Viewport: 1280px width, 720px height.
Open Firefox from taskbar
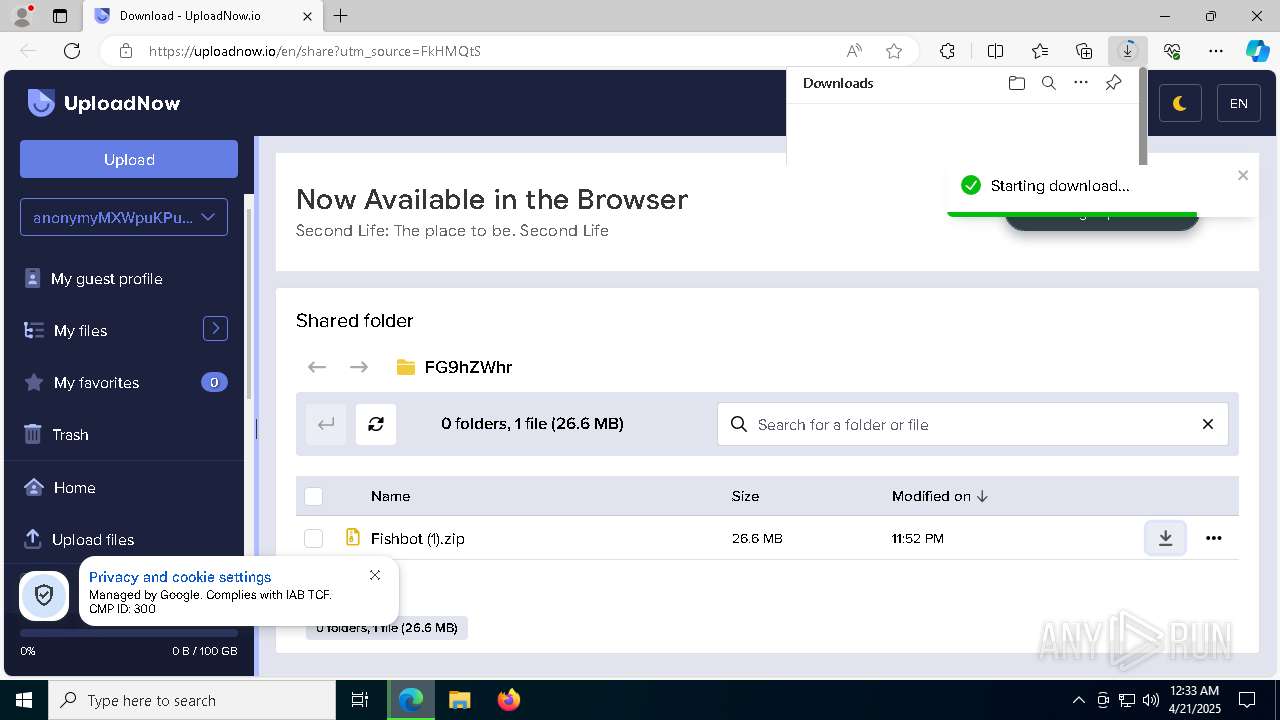509,700
